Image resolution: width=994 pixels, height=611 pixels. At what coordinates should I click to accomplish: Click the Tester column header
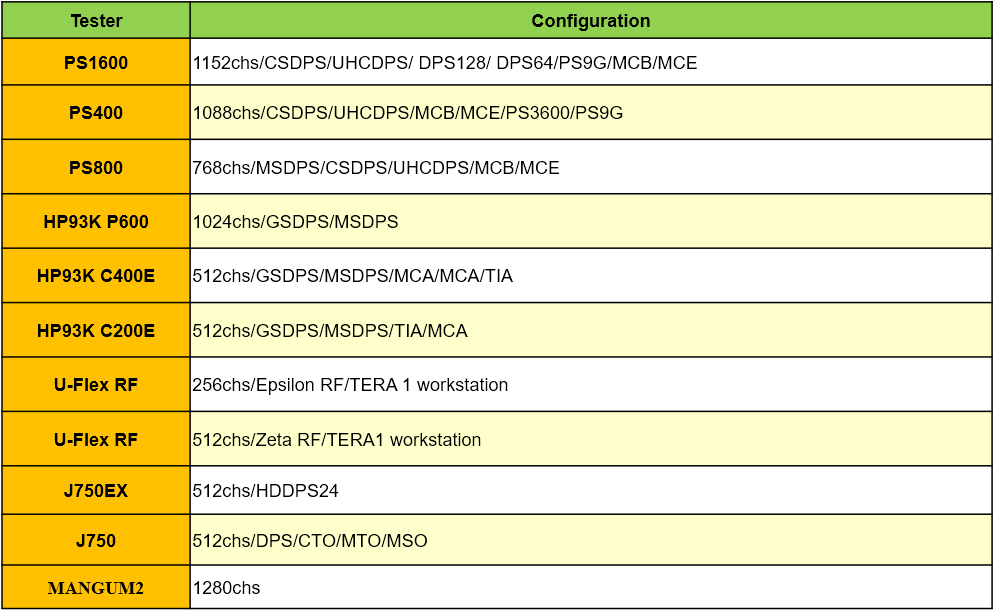coord(96,20)
